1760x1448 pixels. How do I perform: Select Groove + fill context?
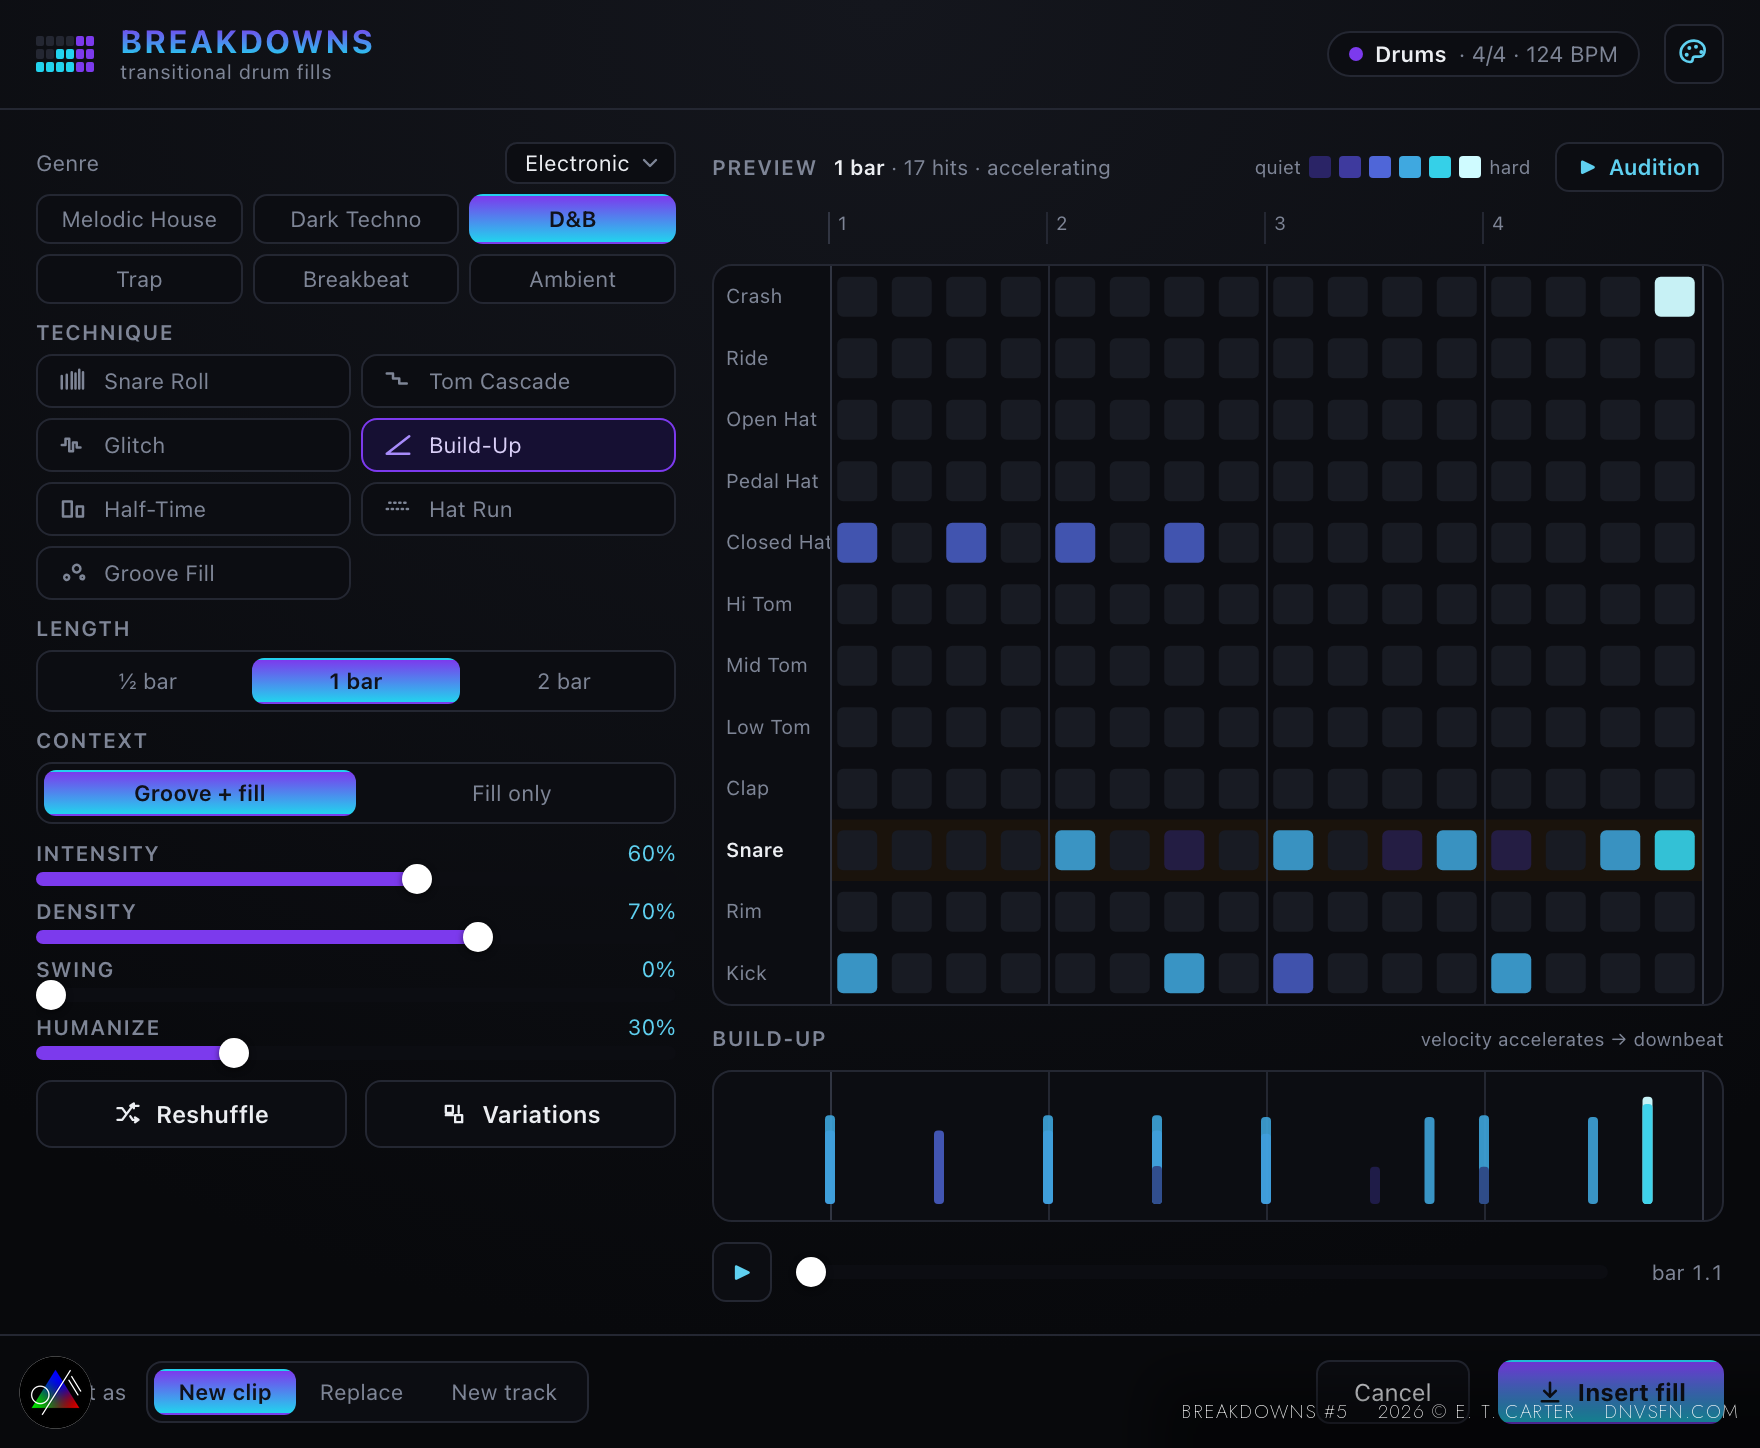click(x=200, y=793)
